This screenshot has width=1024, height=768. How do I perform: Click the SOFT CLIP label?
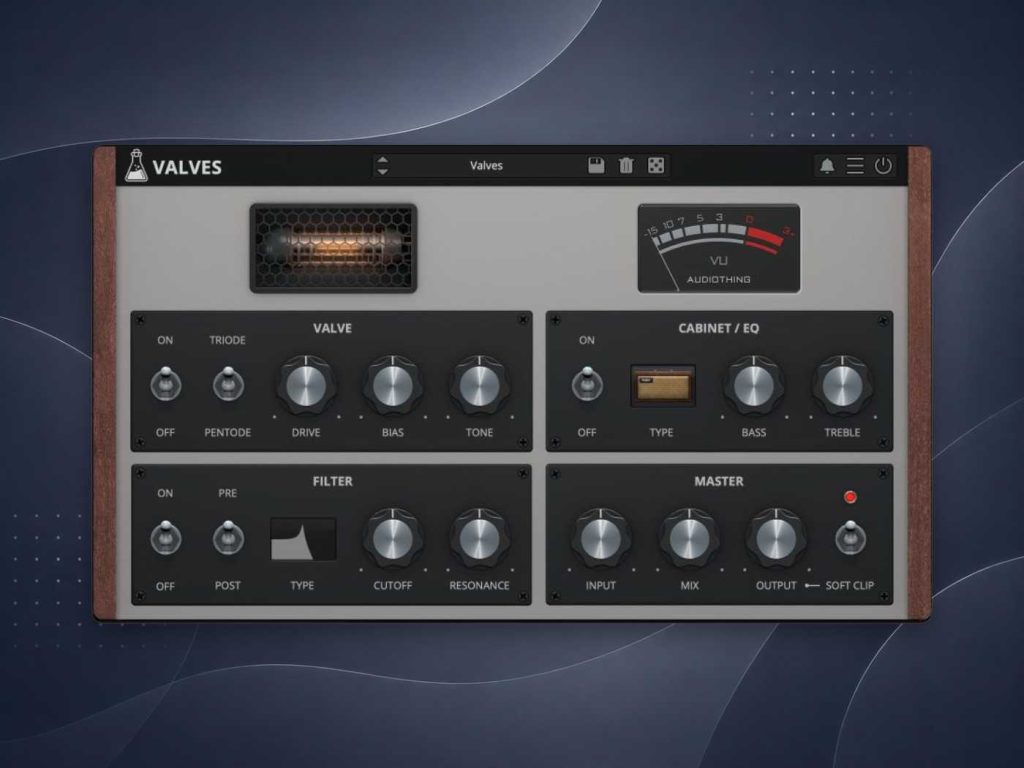click(850, 586)
